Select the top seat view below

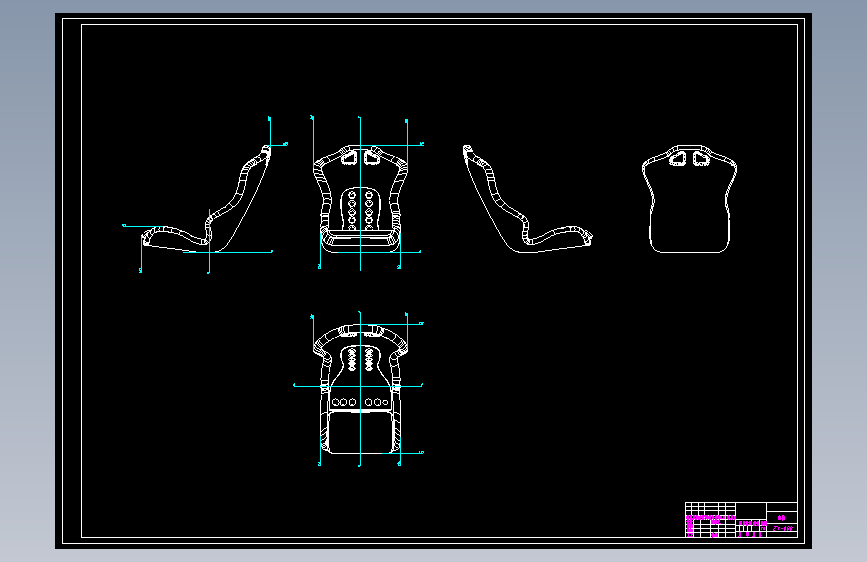[x=360, y=389]
